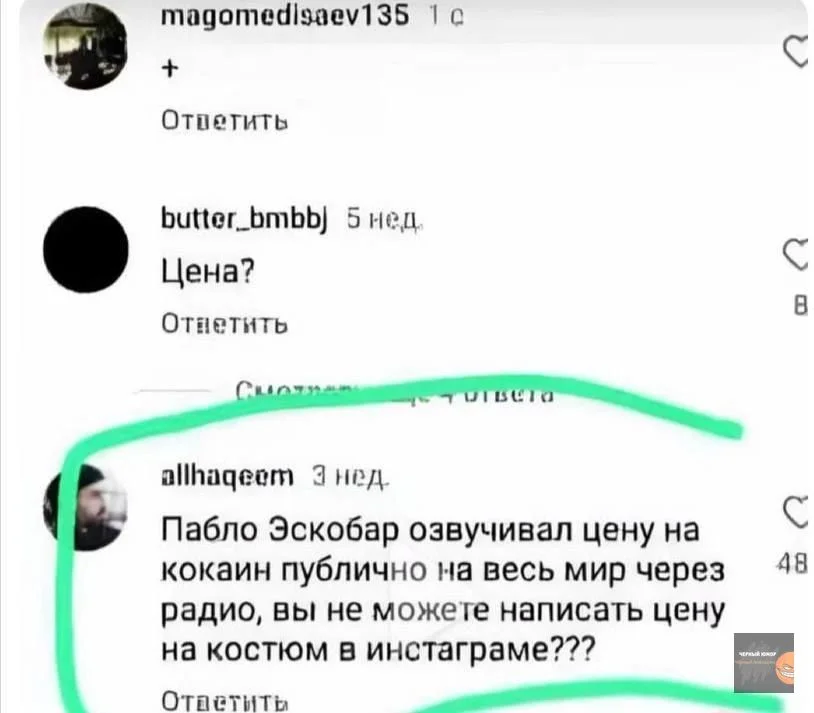This screenshot has width=814, height=713.
Task: Expand hidden replies under butter_bmbbj's comment
Action: (395, 393)
